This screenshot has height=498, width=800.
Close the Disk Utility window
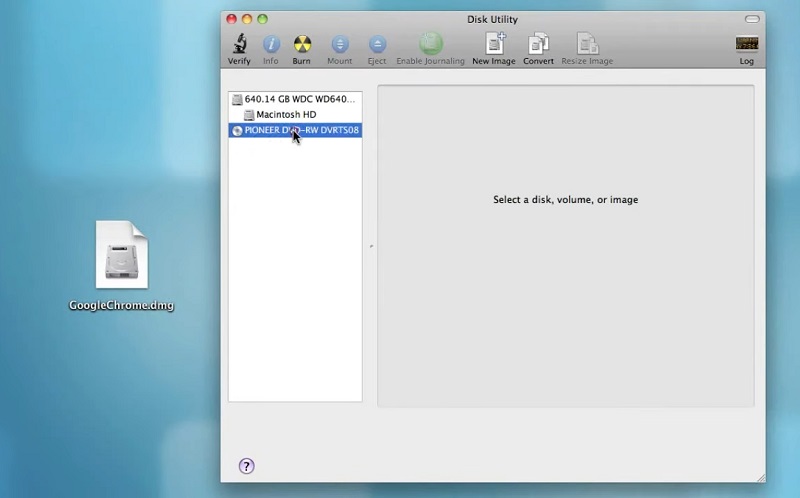point(232,19)
